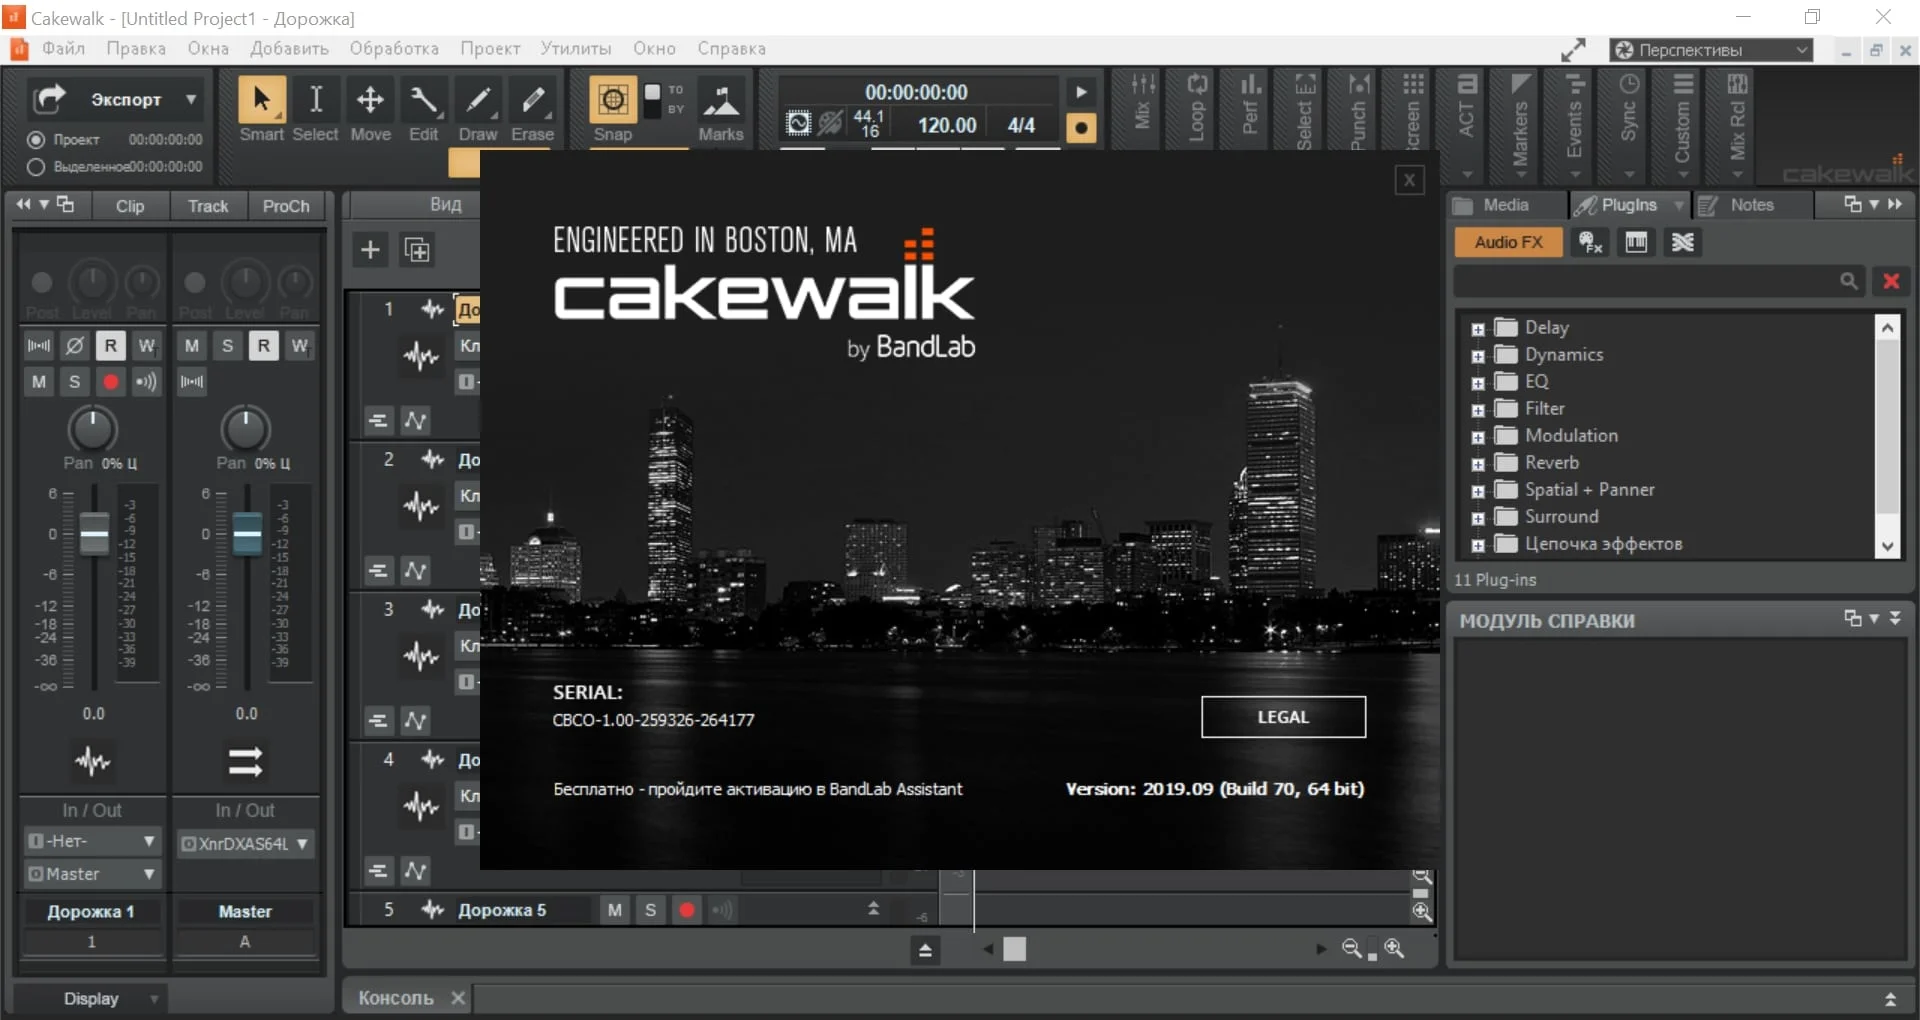This screenshot has width=1920, height=1020.
Task: Switch to the Notes tab
Action: (x=1752, y=205)
